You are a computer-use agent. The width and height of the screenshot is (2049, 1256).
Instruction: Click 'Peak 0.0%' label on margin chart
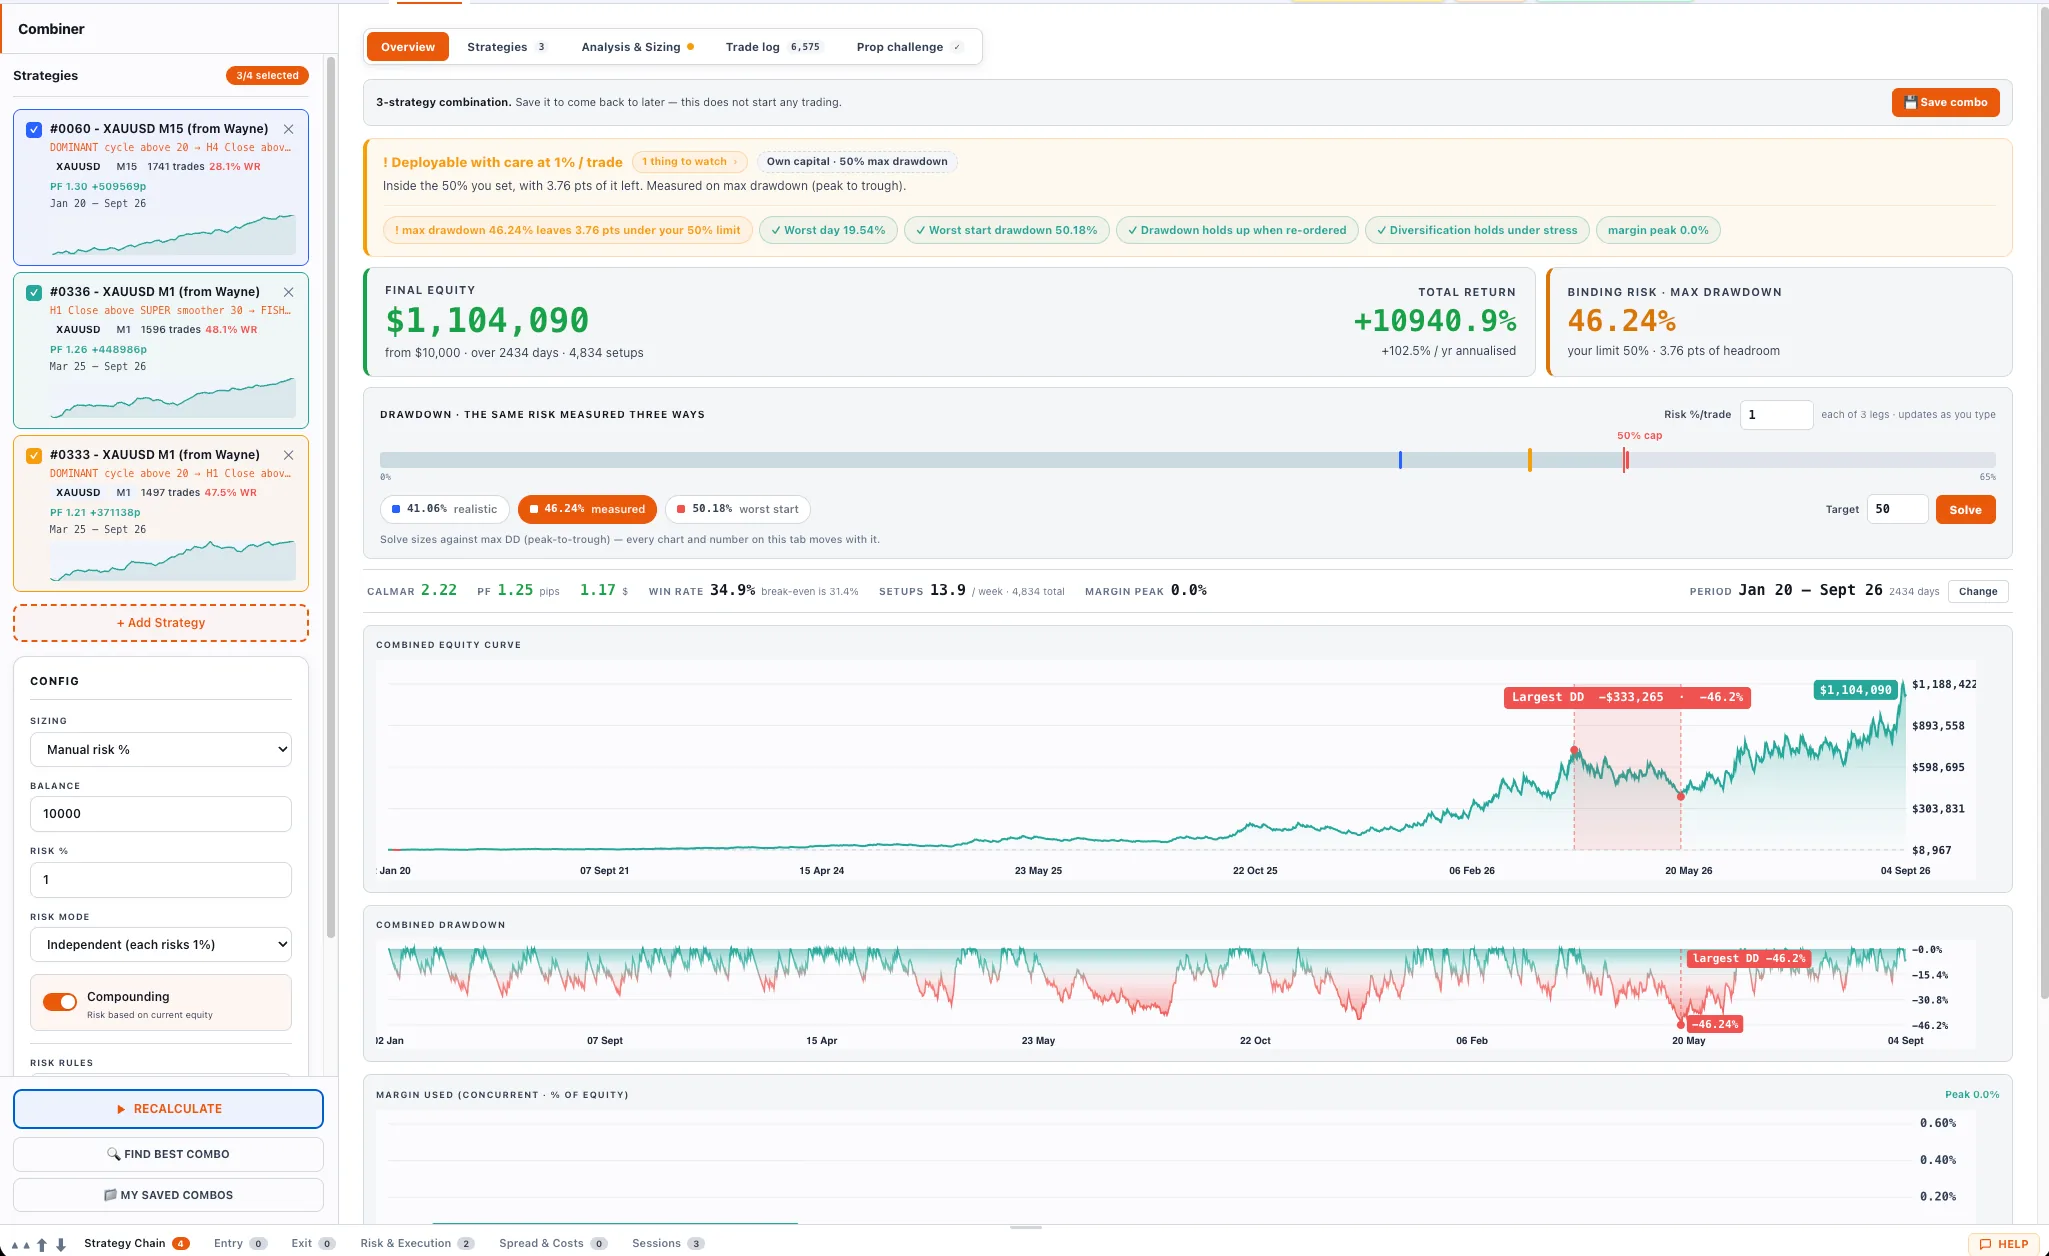point(1972,1095)
